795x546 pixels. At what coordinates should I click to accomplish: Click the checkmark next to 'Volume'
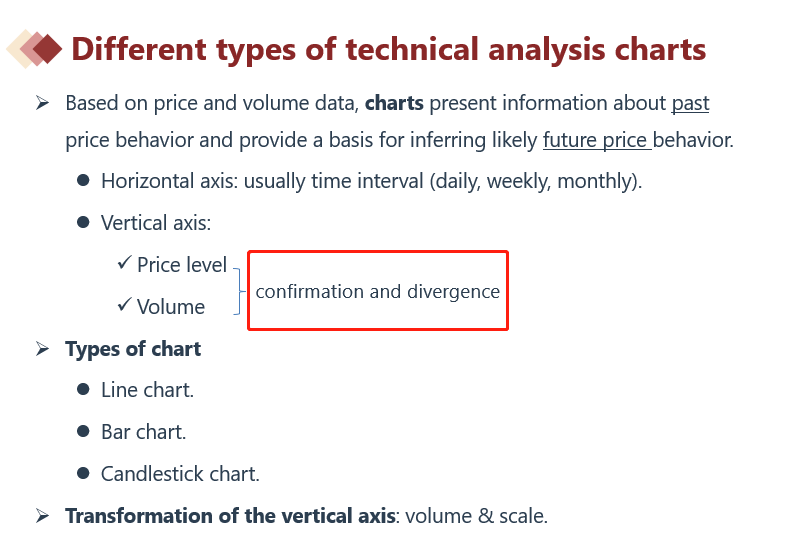tap(124, 304)
